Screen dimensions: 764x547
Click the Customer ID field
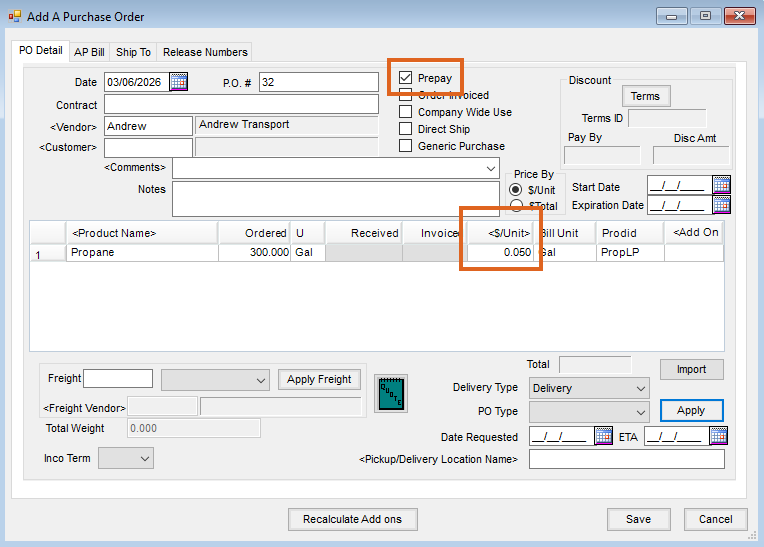(x=148, y=147)
